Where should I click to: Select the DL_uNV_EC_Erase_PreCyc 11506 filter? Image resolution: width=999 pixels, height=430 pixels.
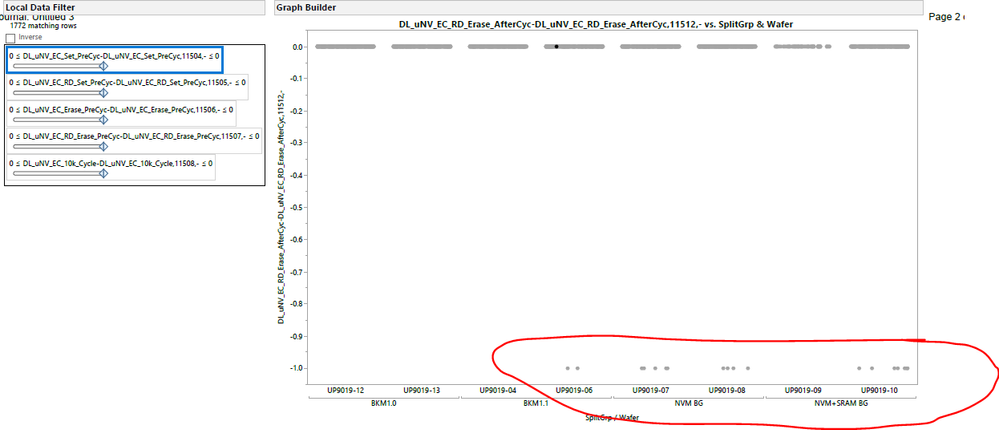coord(121,113)
